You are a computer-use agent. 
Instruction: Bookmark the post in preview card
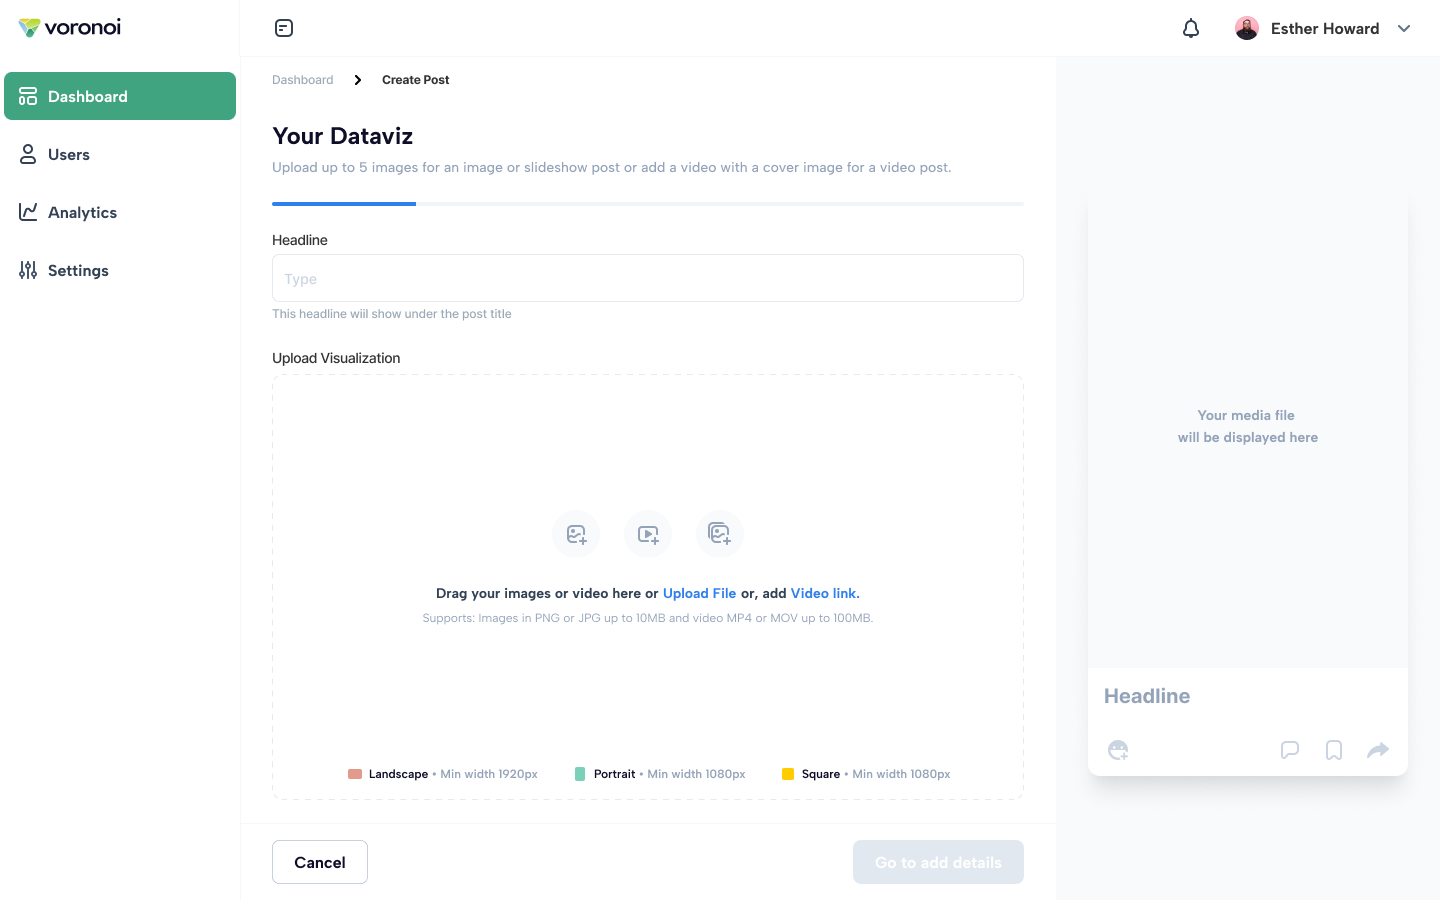(1334, 750)
